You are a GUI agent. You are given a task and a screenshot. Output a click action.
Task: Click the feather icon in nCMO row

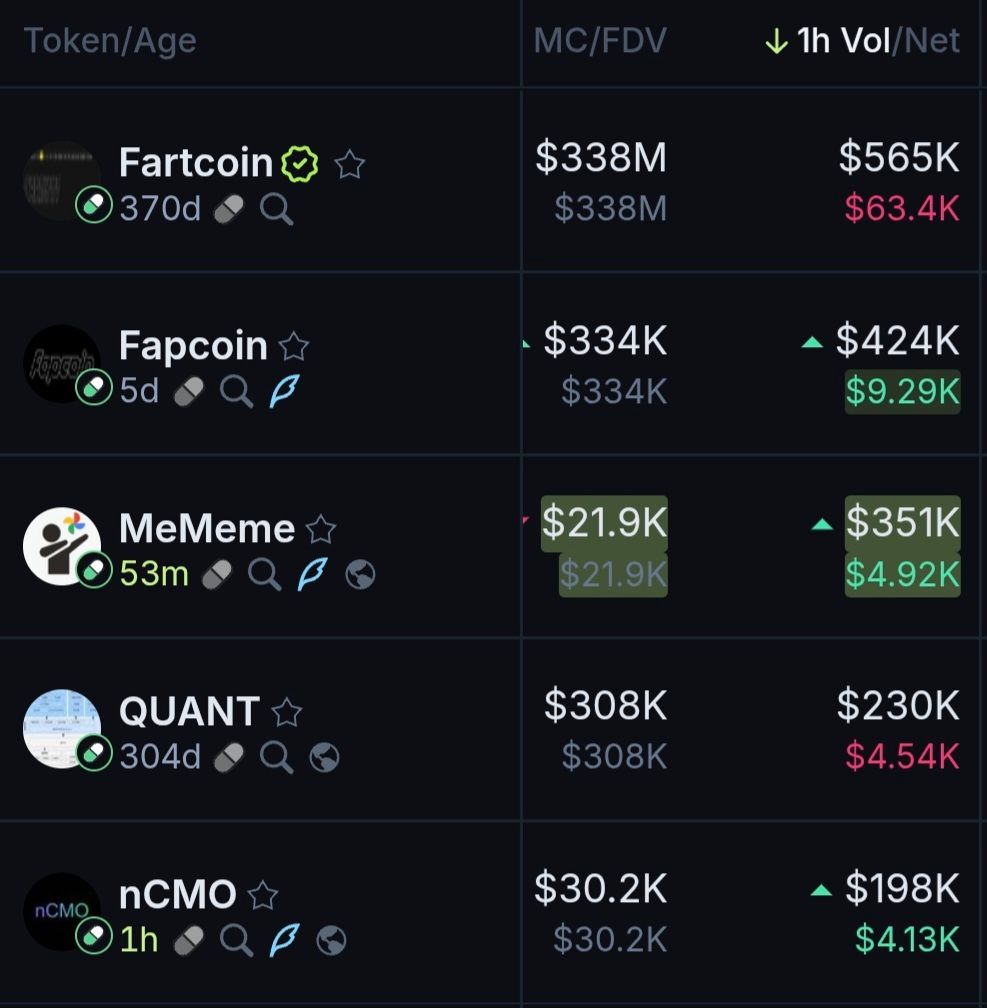click(x=284, y=940)
